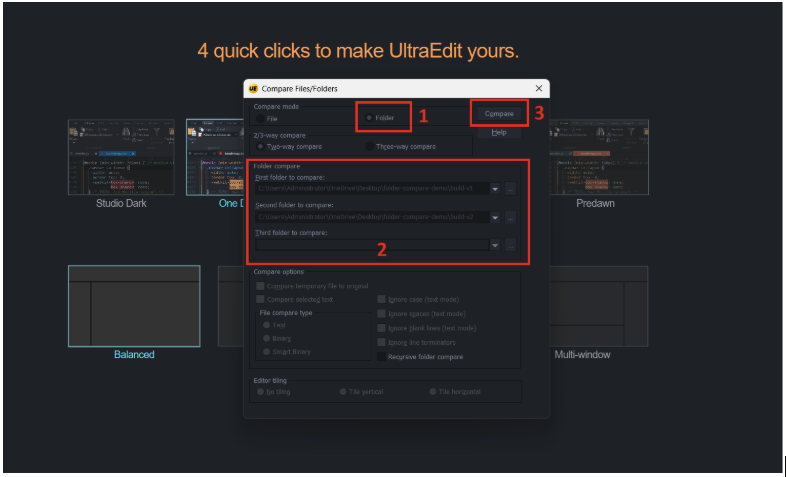
Task: Click the Multi-window layout label
Action: [x=582, y=354]
